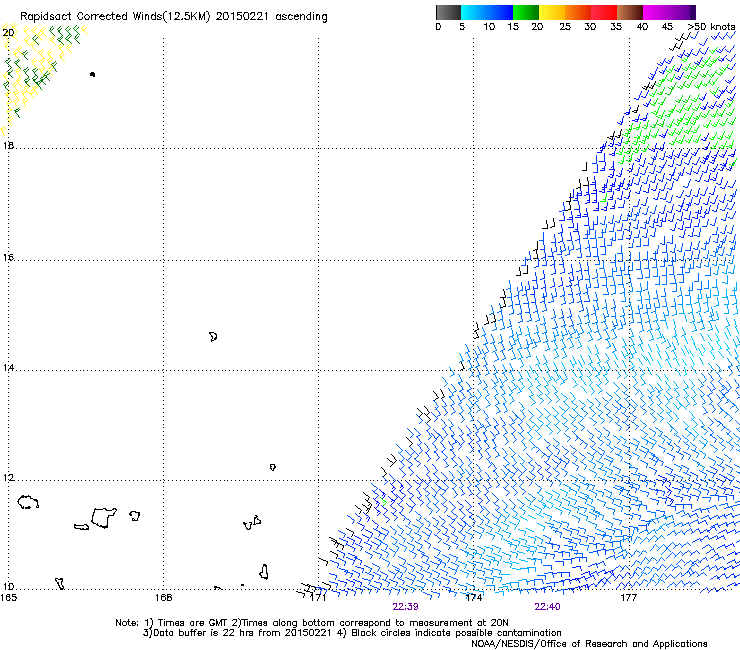Viewport: 740px width, 650px height.
Task: Click the red 30-35 knots legend color
Action: pos(604,12)
